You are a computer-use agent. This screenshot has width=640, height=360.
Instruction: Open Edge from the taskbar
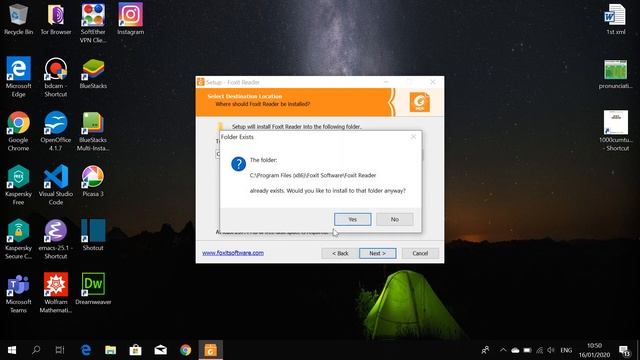[x=86, y=350]
